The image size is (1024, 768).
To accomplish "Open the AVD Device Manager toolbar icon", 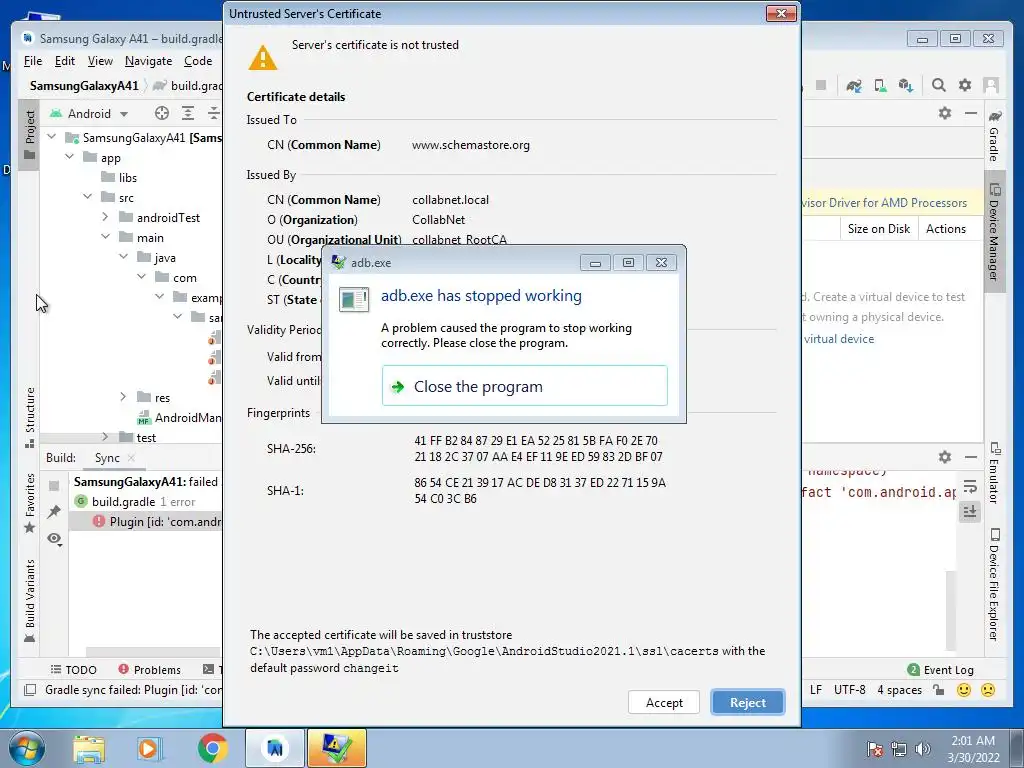I will 880,86.
